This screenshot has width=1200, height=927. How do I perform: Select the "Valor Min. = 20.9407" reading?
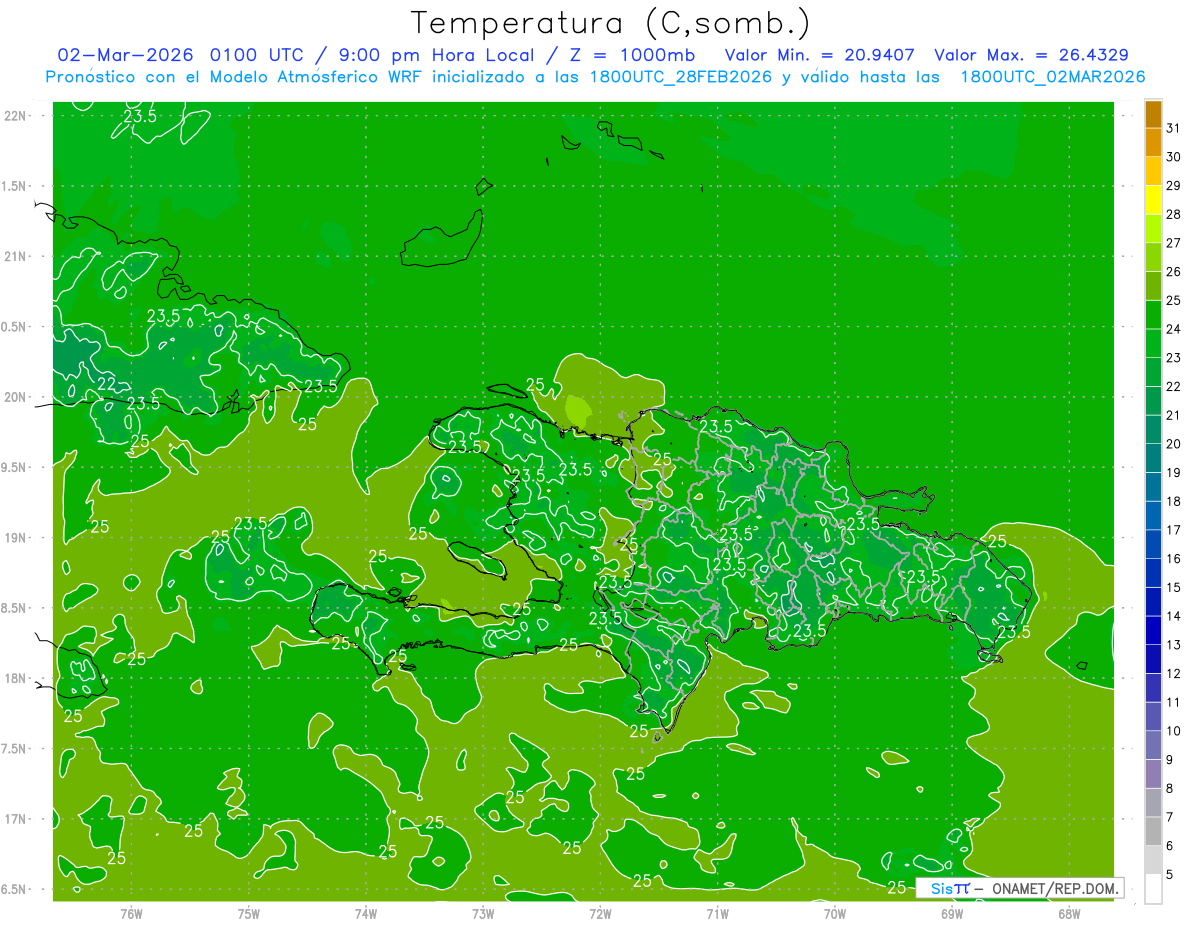(820, 55)
